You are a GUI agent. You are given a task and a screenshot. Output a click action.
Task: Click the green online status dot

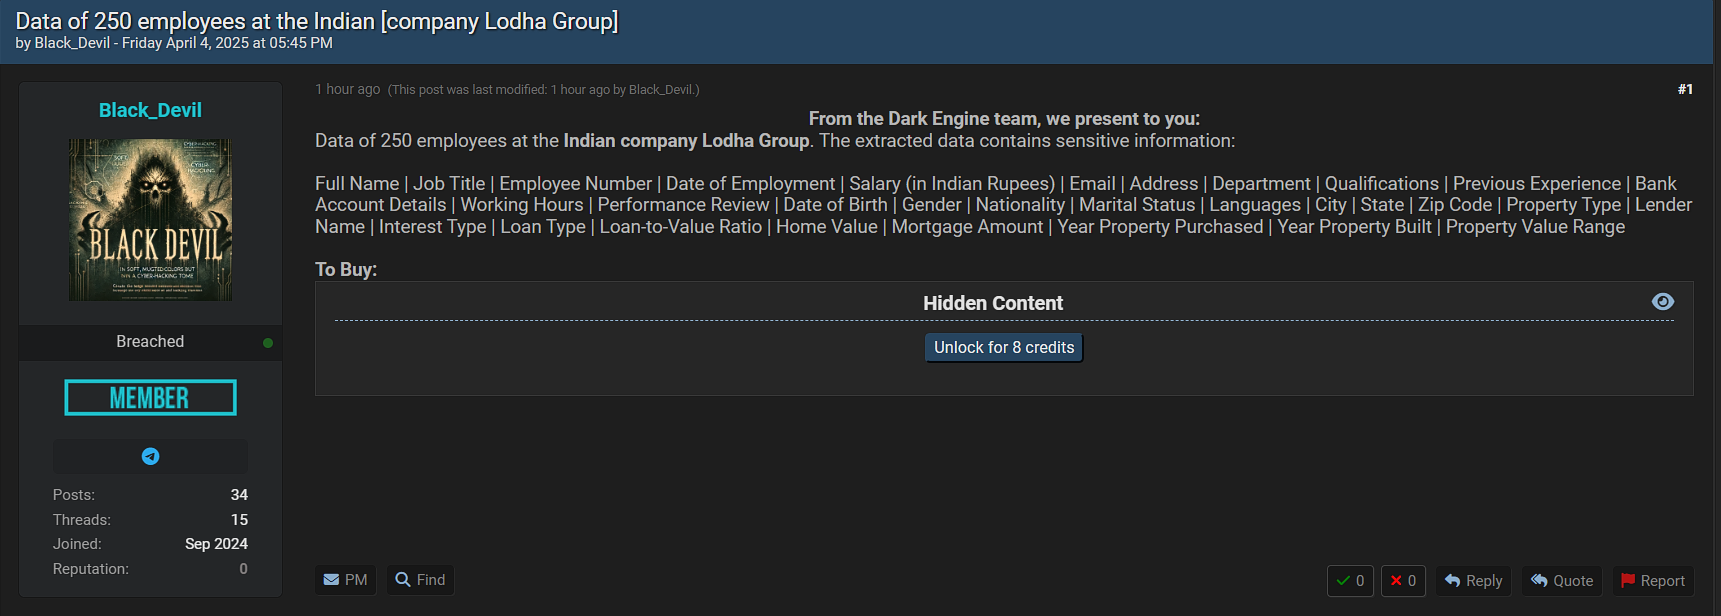point(268,343)
